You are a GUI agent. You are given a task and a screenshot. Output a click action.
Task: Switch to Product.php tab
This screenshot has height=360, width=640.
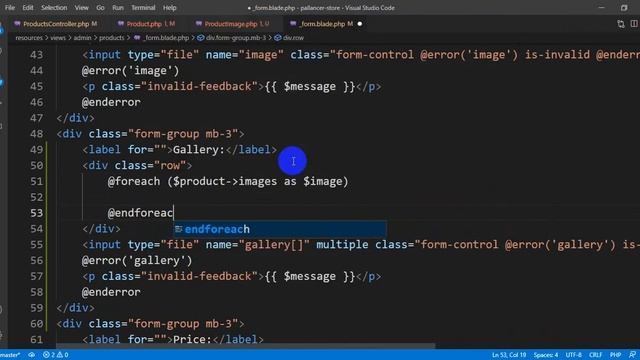pyautogui.click(x=144, y=24)
